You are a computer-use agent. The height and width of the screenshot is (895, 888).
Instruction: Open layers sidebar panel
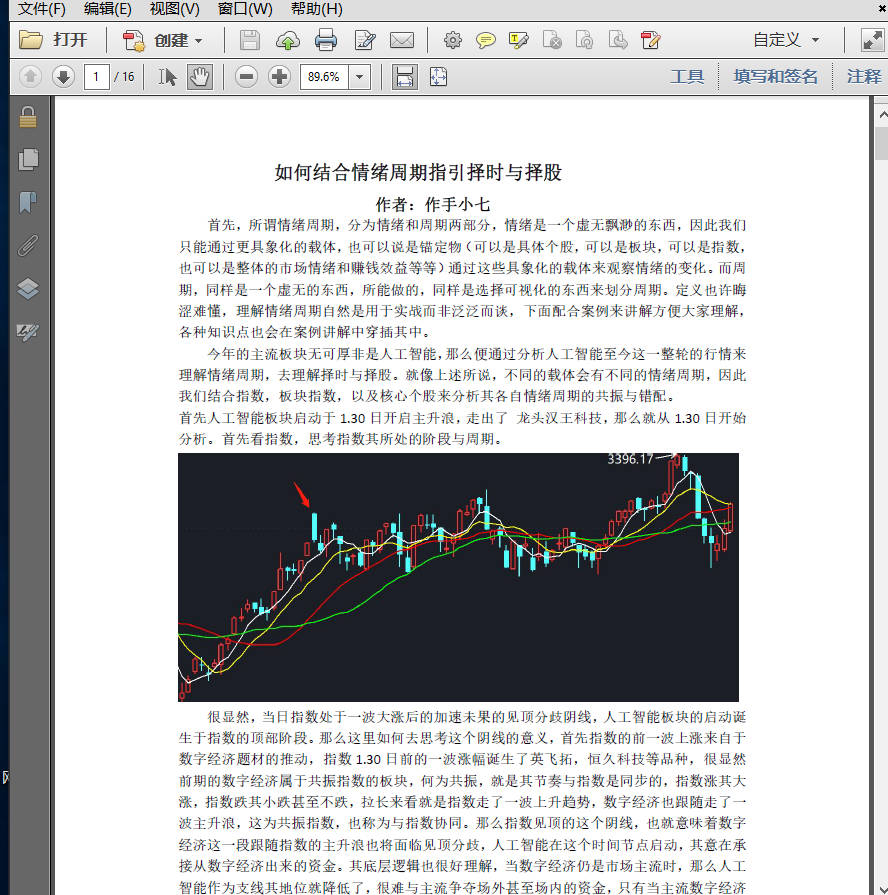[28, 289]
